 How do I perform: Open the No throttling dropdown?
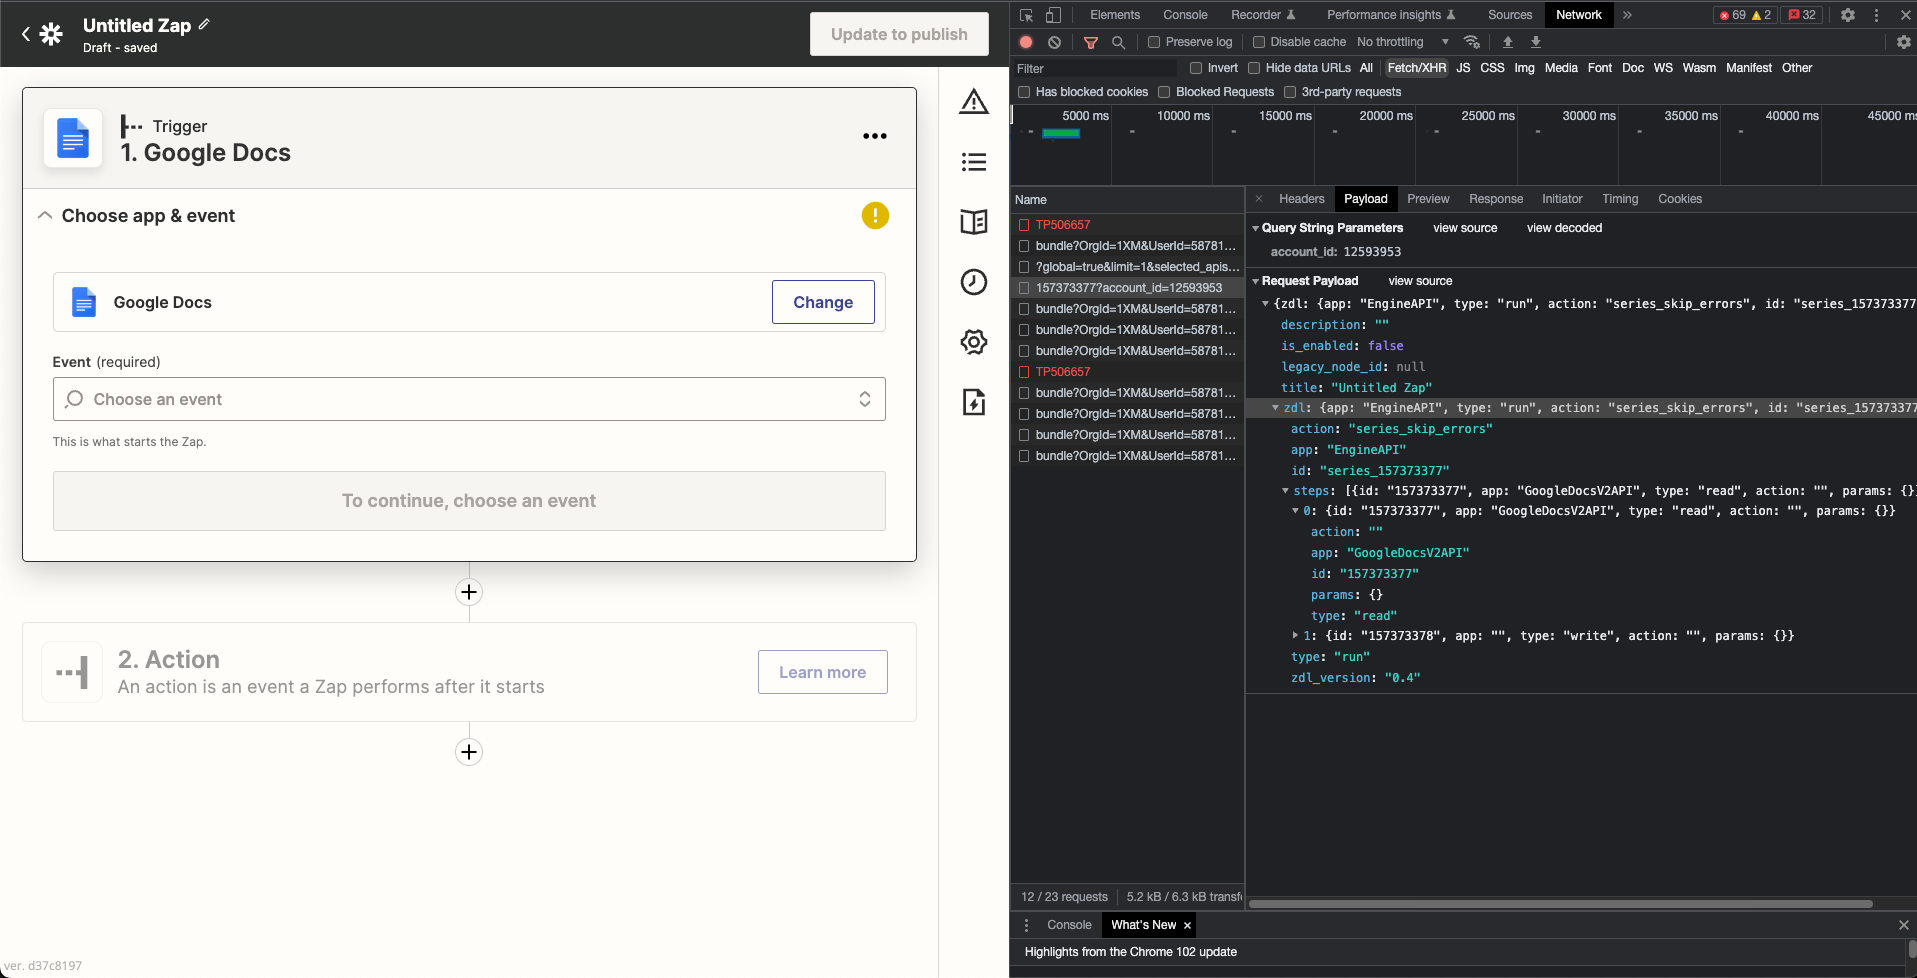[1402, 42]
